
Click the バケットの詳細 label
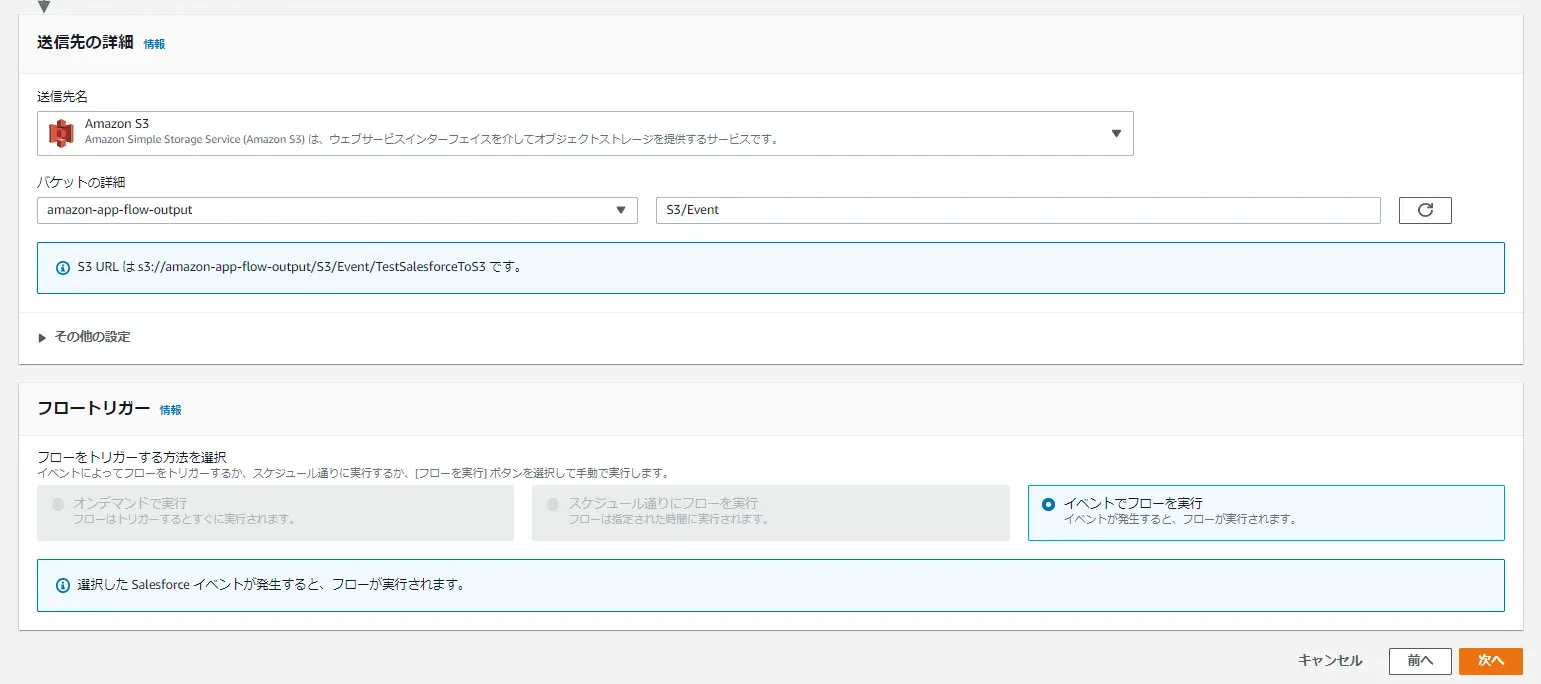81,182
